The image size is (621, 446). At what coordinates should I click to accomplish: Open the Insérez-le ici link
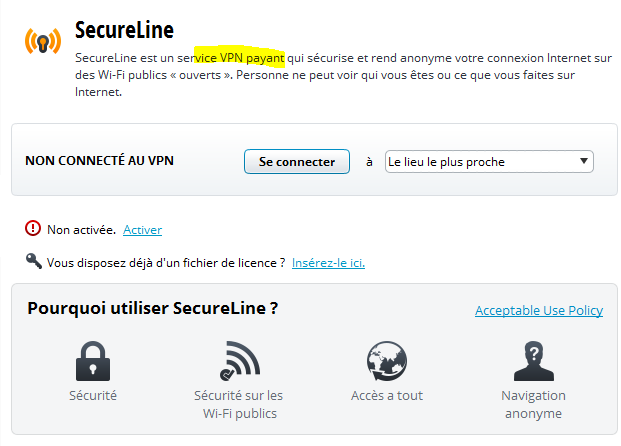click(x=328, y=263)
